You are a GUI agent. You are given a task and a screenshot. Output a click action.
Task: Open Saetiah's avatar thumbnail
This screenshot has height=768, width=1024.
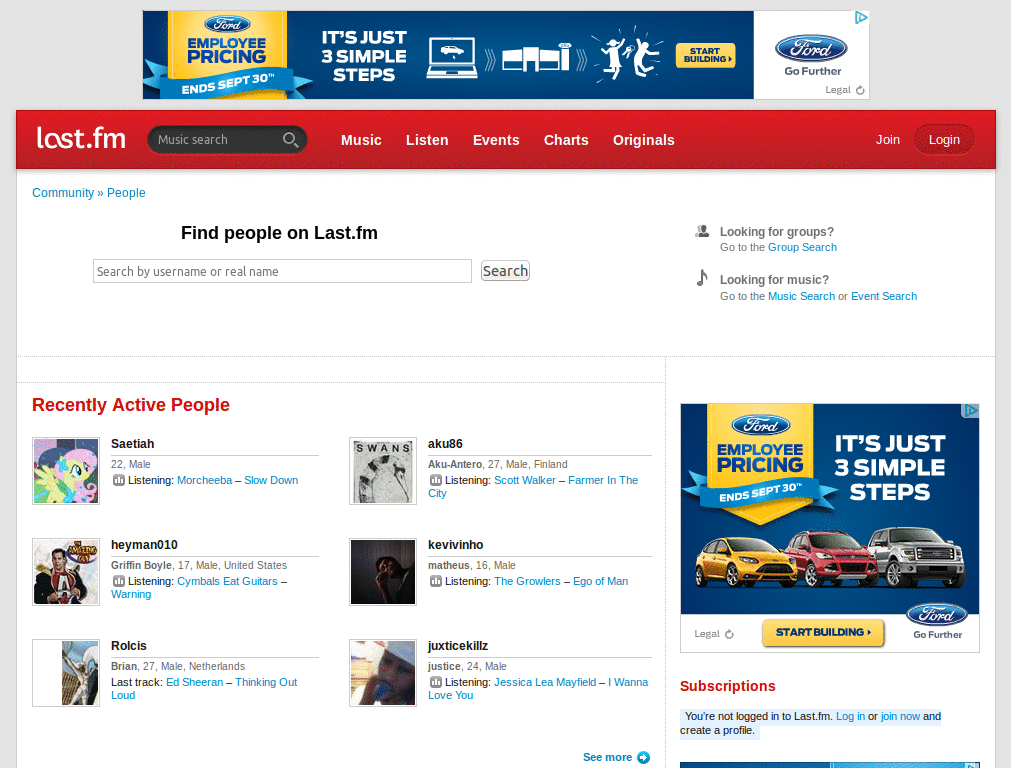66,471
